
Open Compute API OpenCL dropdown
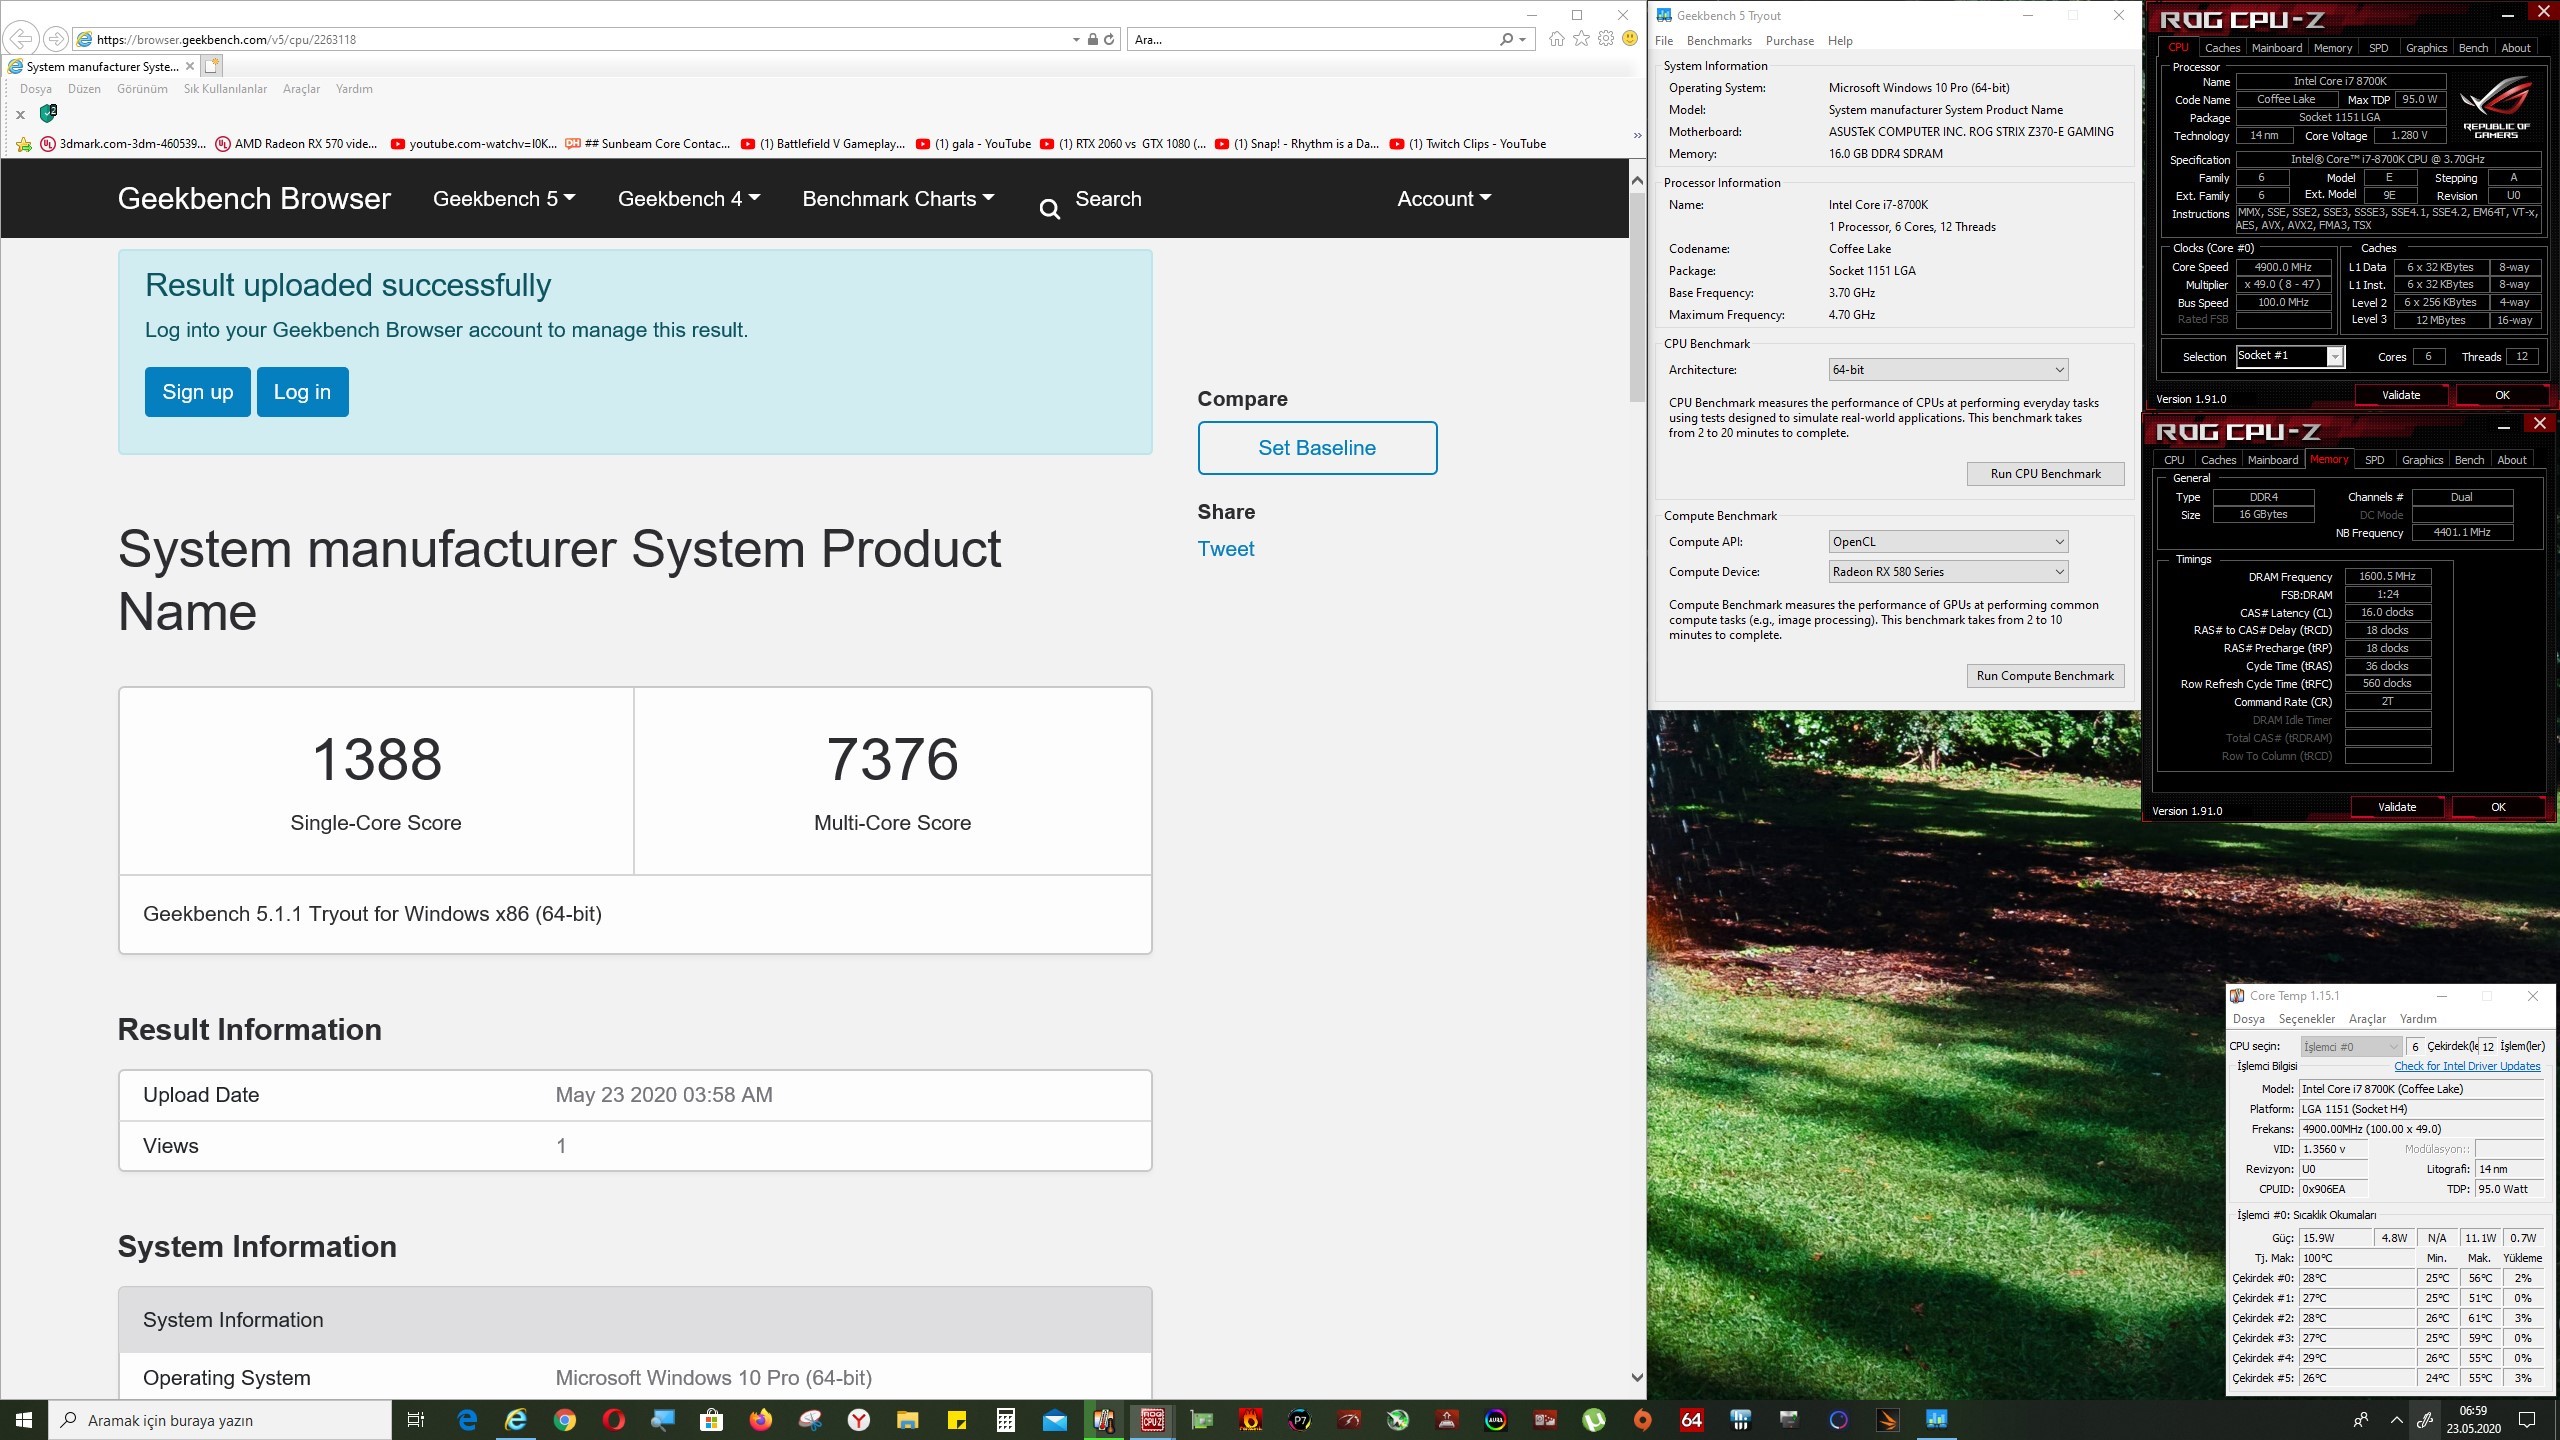coord(1948,542)
